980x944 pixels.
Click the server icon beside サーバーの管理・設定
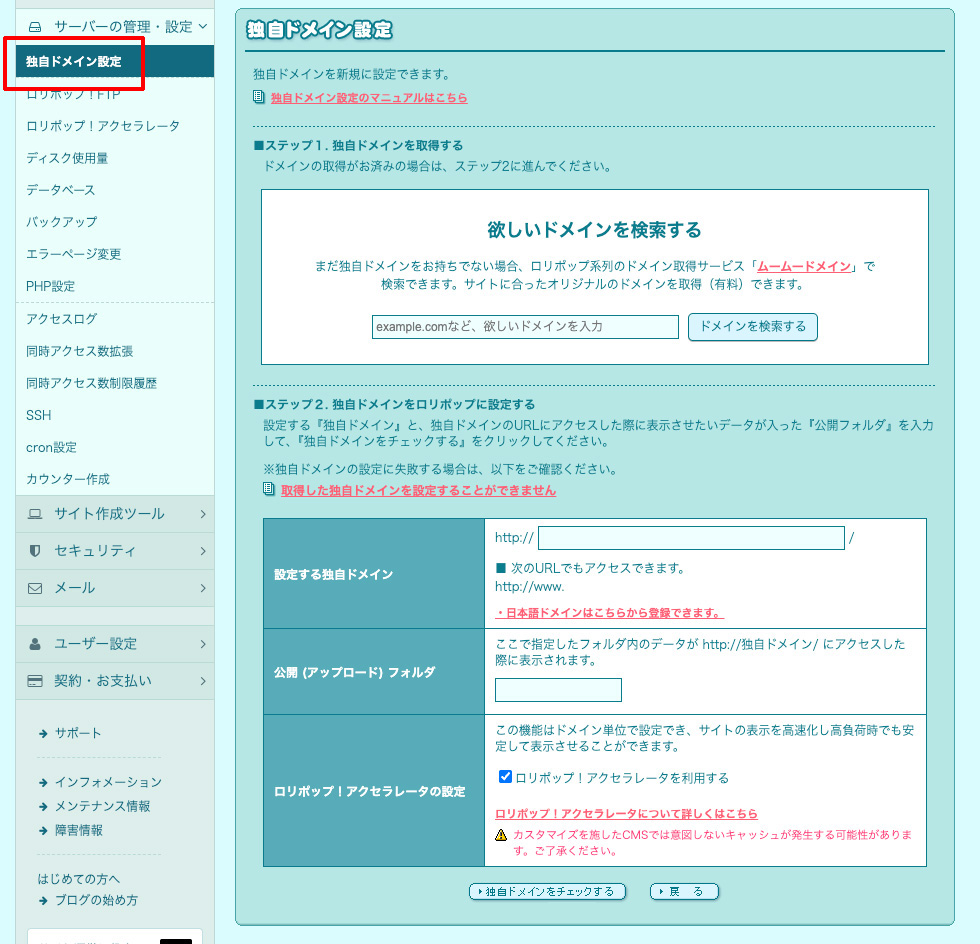(35, 27)
